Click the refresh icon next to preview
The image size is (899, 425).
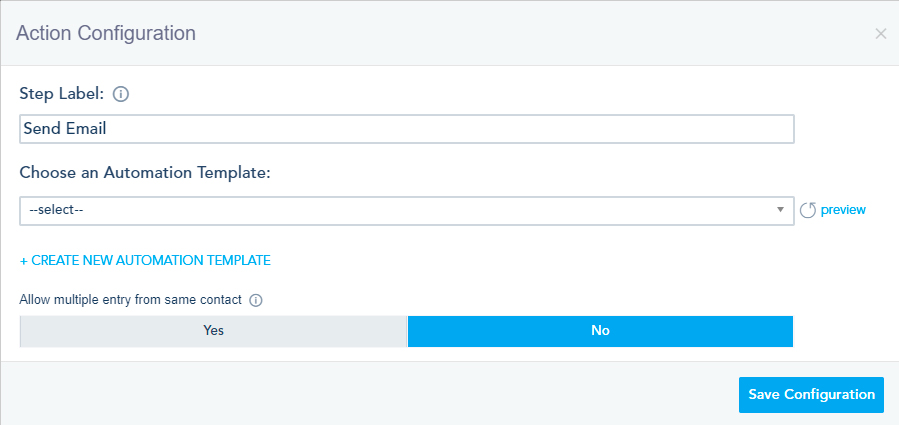coord(808,210)
